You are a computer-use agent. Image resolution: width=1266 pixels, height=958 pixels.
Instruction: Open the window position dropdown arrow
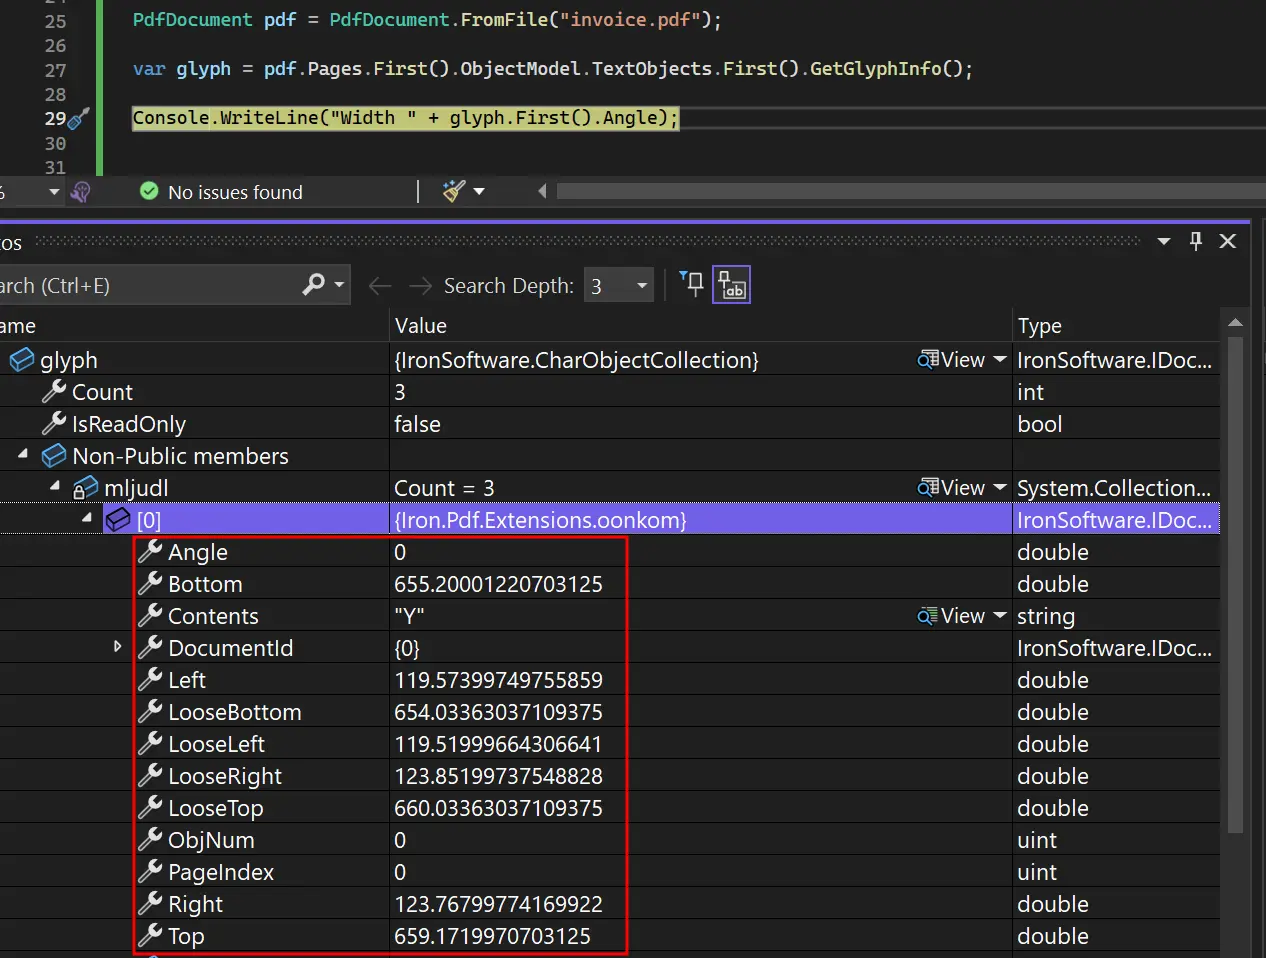point(1164,241)
